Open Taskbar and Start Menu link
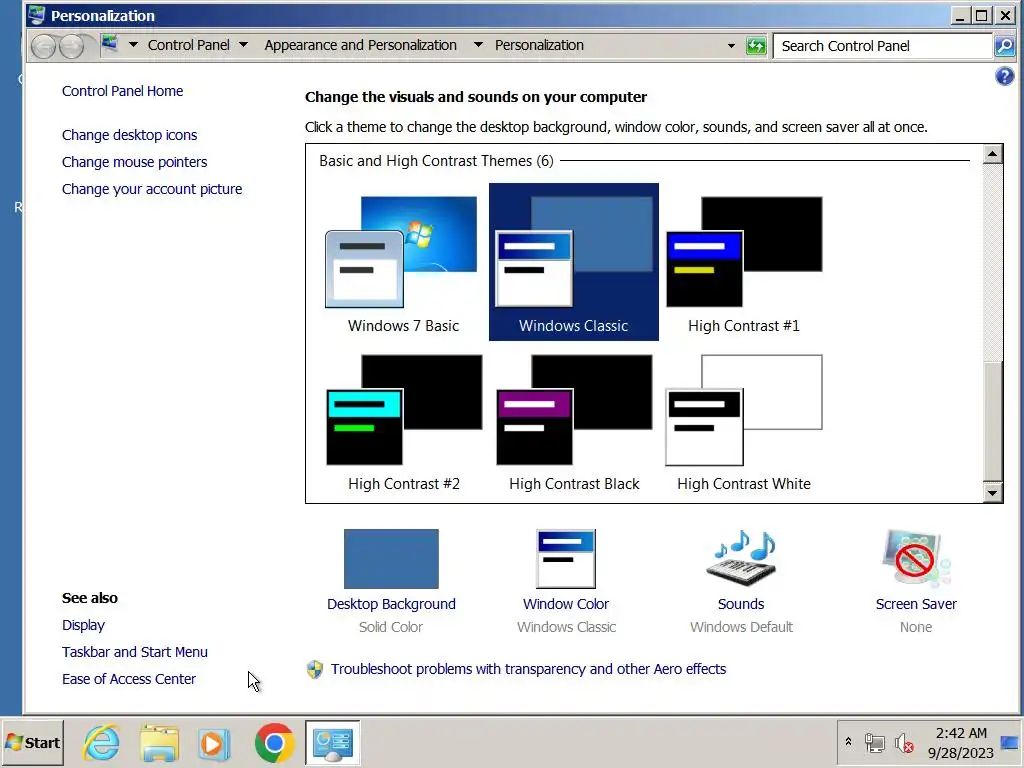1024x768 pixels. pos(135,652)
